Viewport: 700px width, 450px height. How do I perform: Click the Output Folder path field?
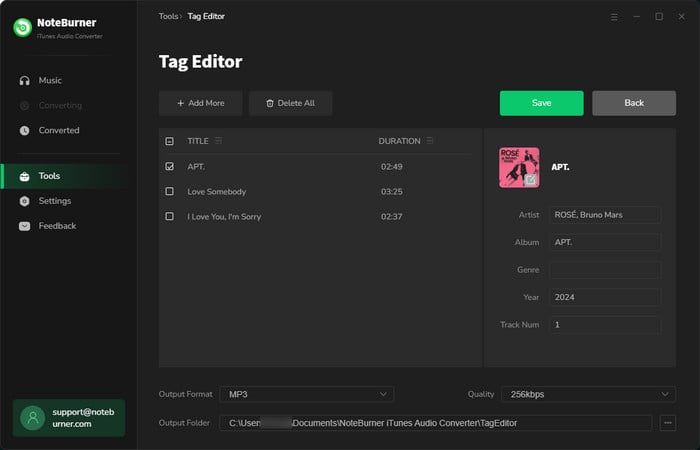[436, 423]
